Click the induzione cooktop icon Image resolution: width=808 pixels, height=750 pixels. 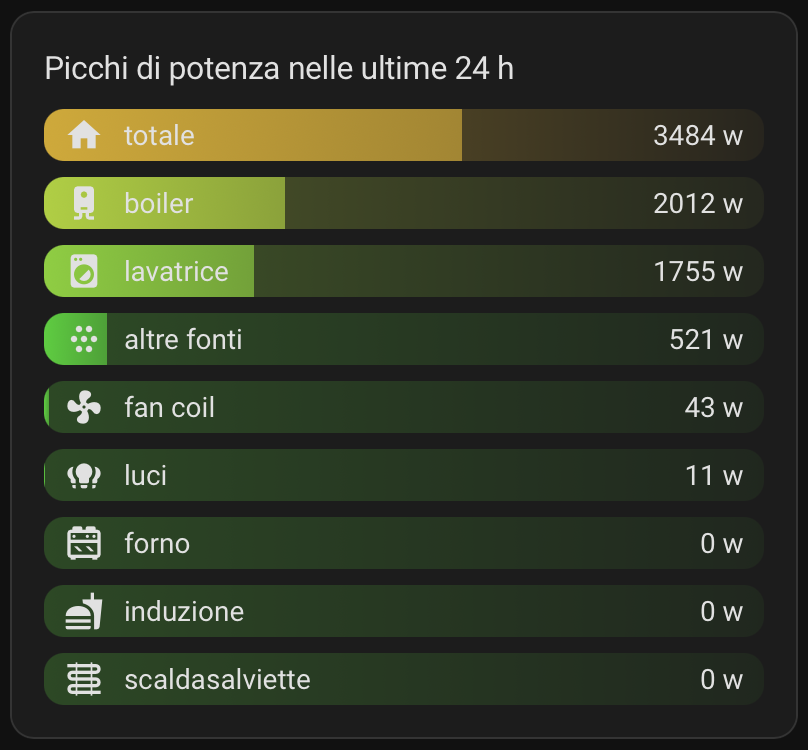84,611
